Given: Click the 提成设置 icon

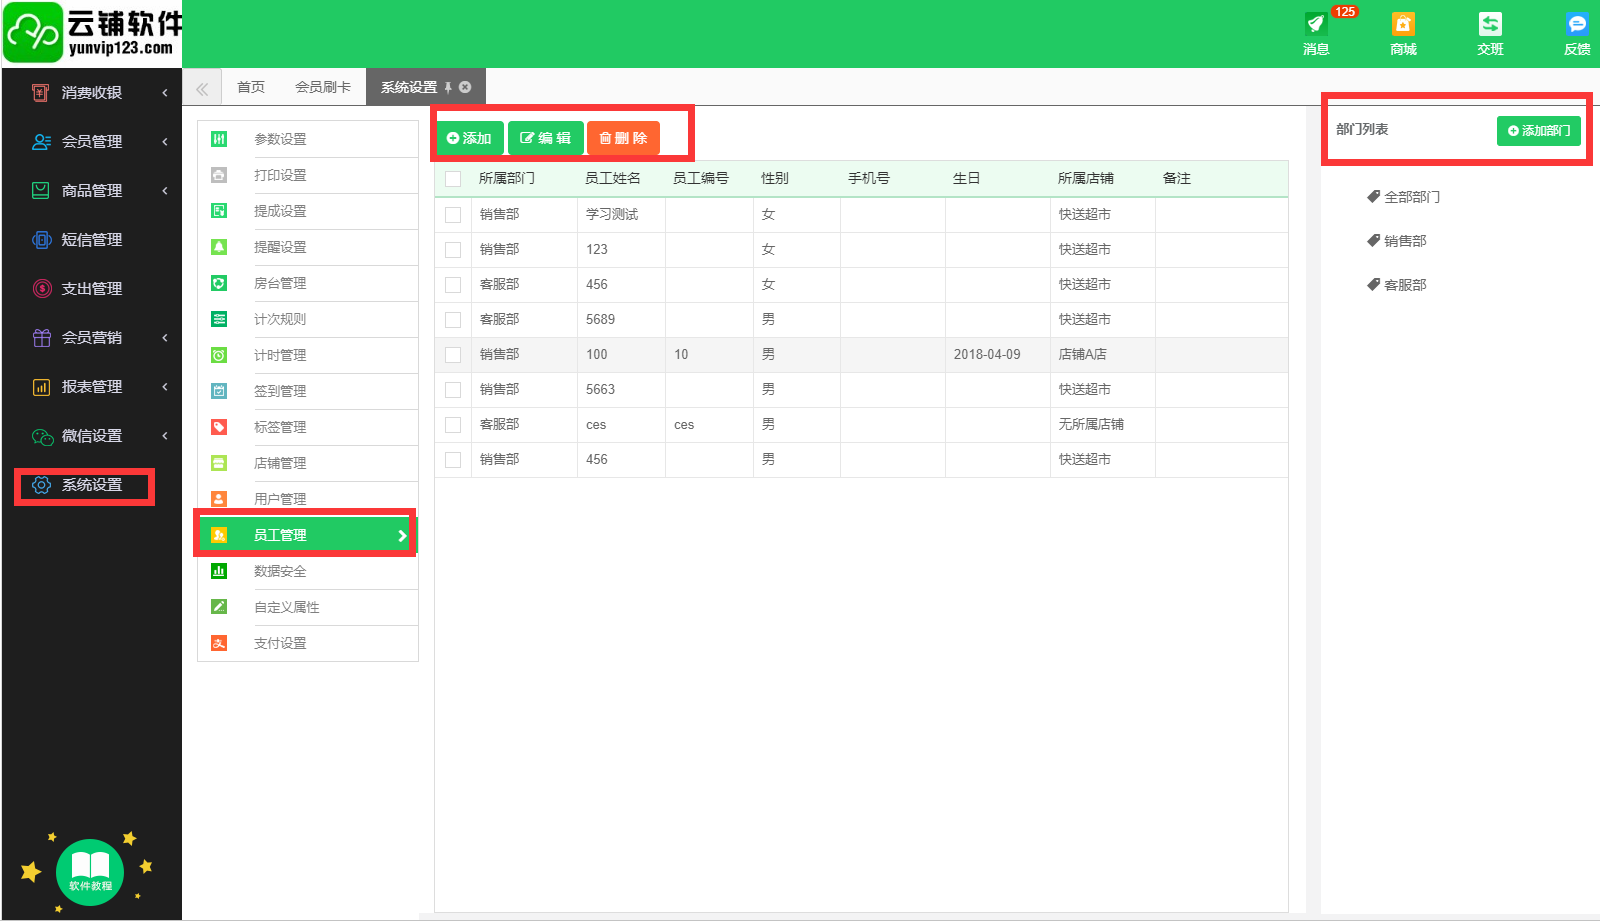Looking at the screenshot, I should click(219, 211).
